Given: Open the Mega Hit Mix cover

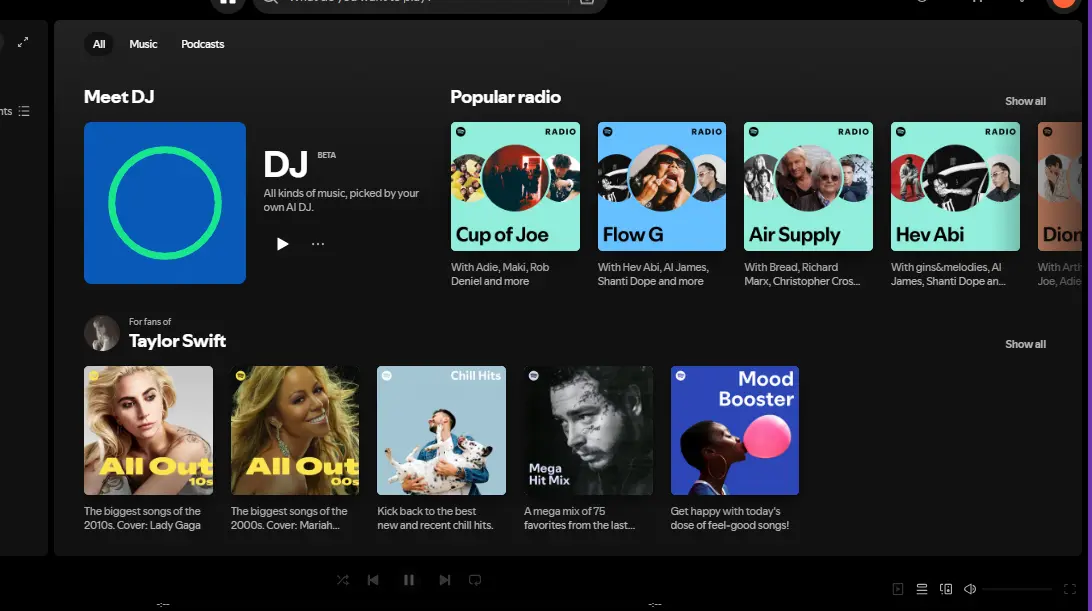Looking at the screenshot, I should click(588, 431).
